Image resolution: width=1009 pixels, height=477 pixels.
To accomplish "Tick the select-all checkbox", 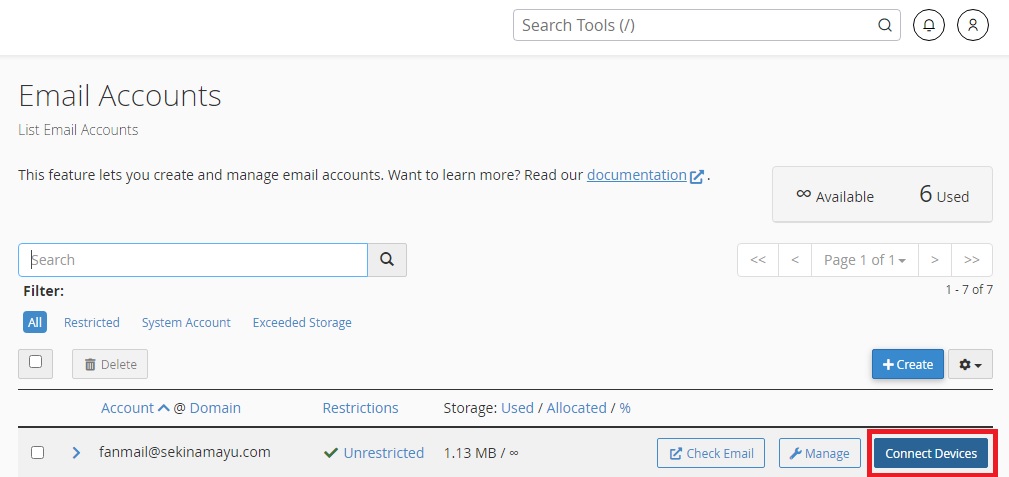I will pos(35,362).
